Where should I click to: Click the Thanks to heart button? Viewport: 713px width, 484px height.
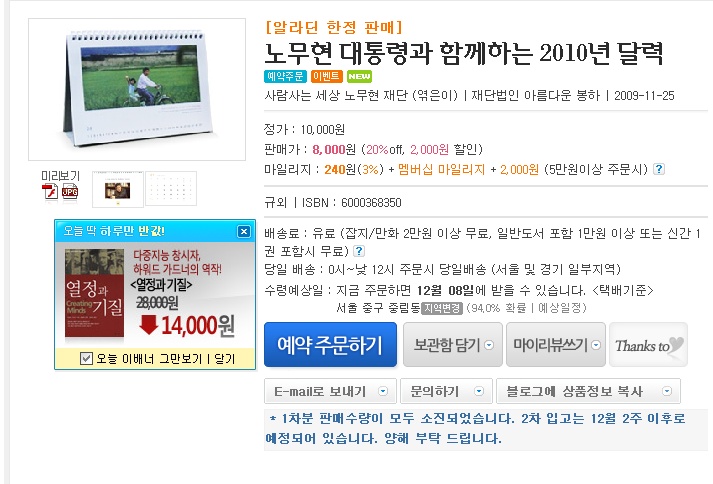point(648,345)
